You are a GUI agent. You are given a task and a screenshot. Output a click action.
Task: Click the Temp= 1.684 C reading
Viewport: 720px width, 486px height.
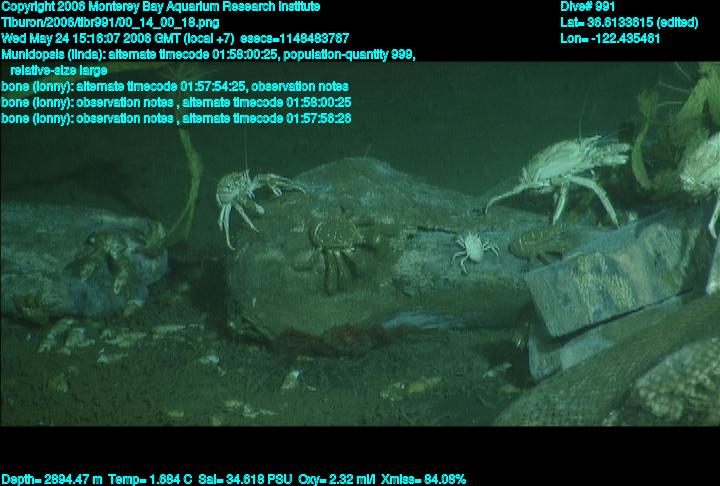coord(150,479)
